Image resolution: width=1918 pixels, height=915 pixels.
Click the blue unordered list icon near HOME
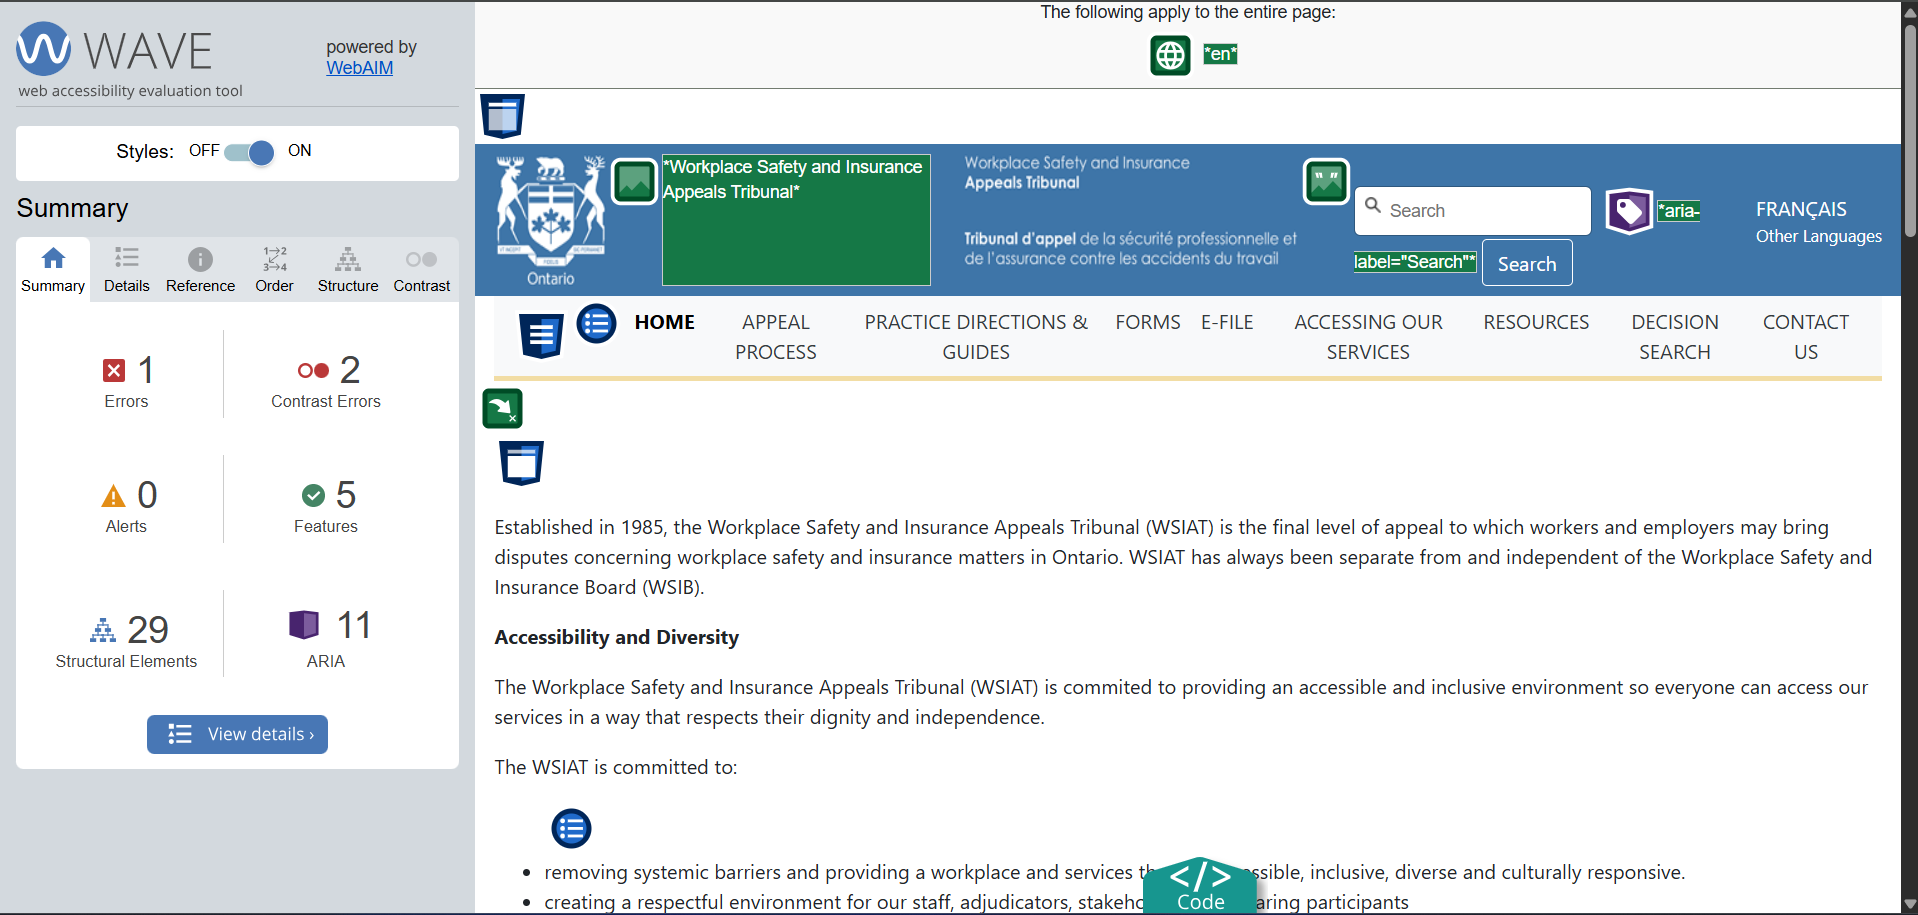coord(596,323)
